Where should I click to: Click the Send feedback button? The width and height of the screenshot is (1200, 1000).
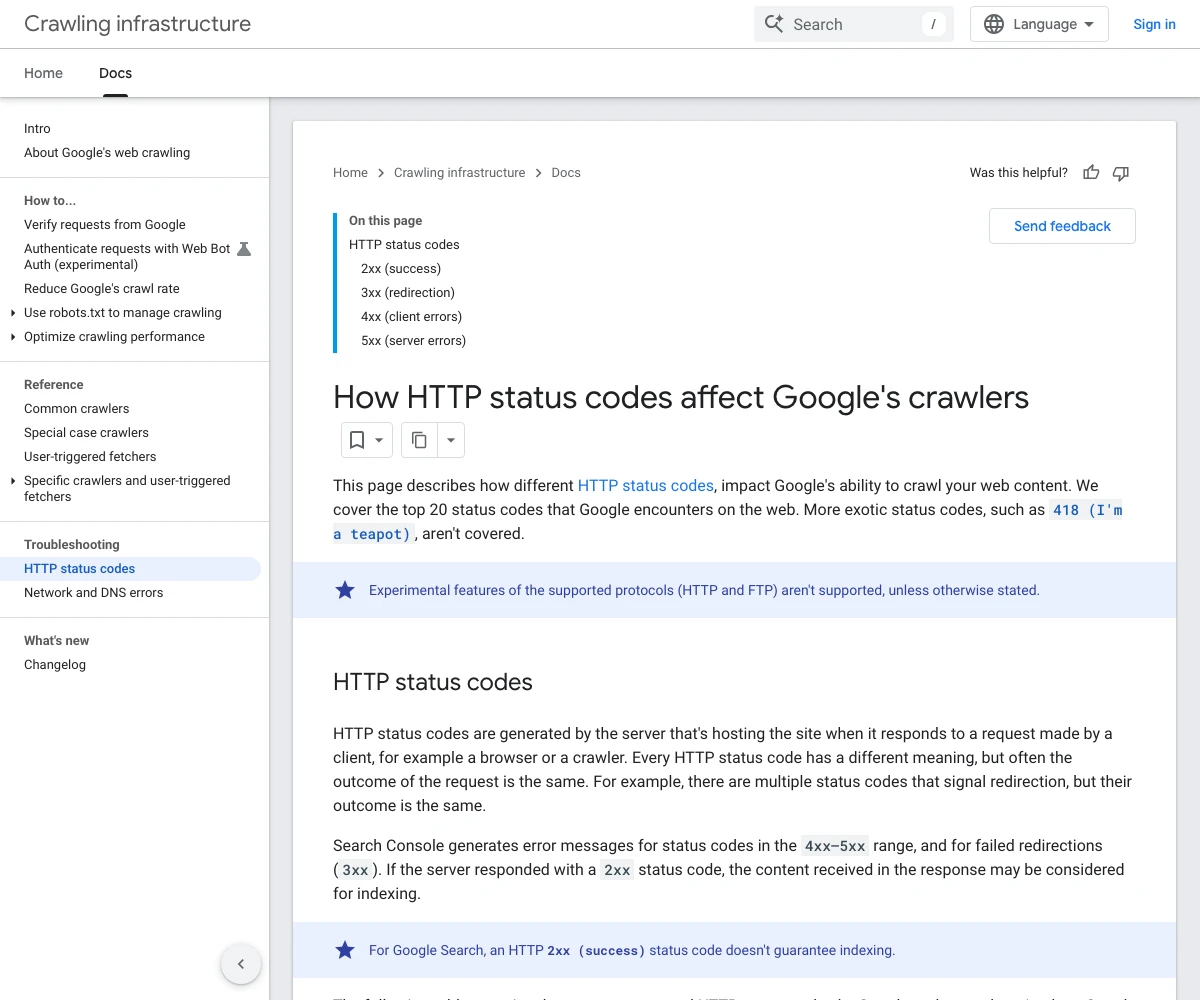click(x=1062, y=226)
